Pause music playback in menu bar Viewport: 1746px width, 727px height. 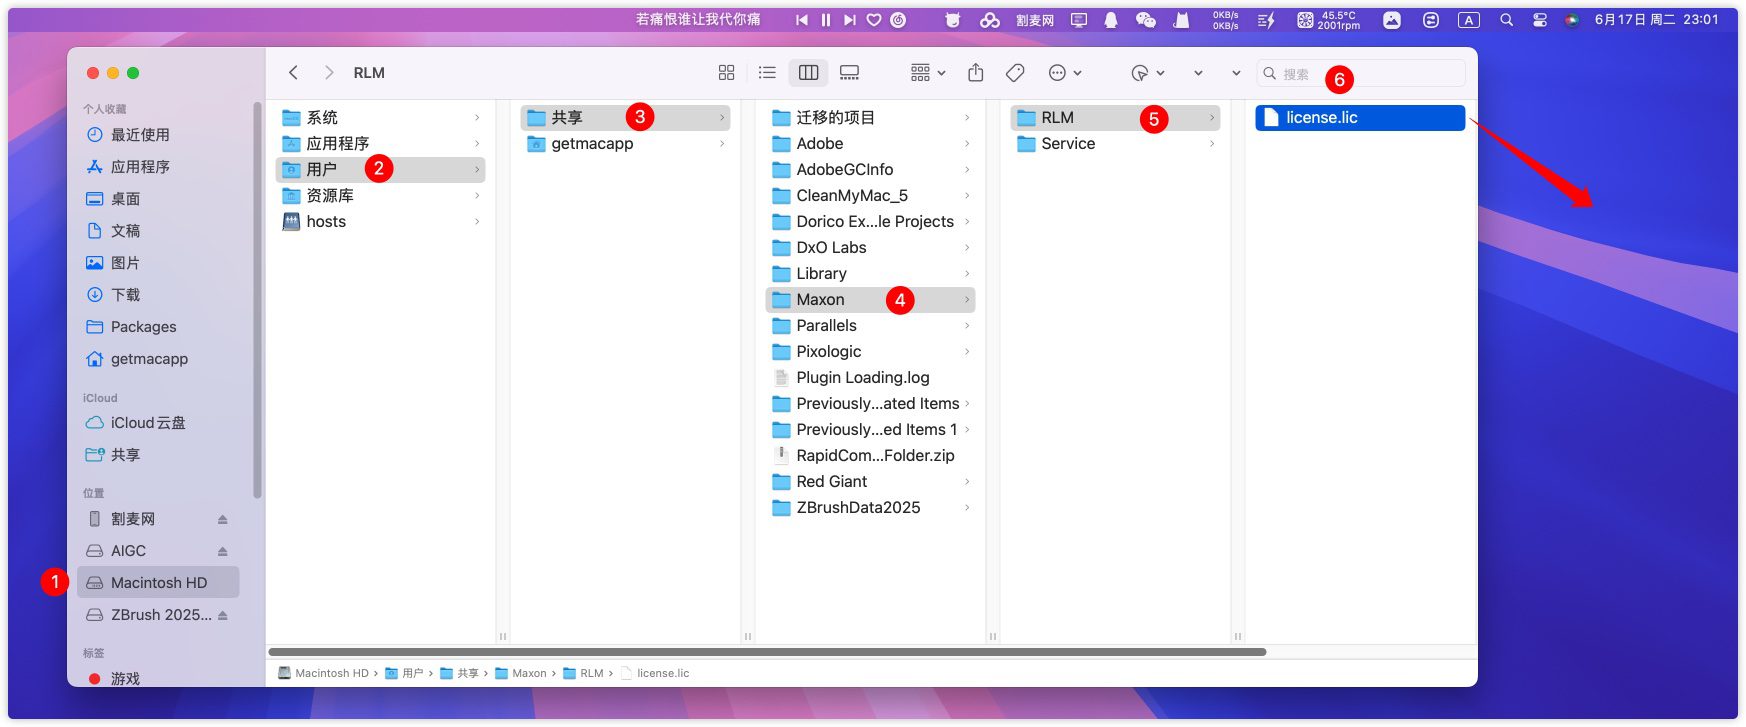coord(826,20)
